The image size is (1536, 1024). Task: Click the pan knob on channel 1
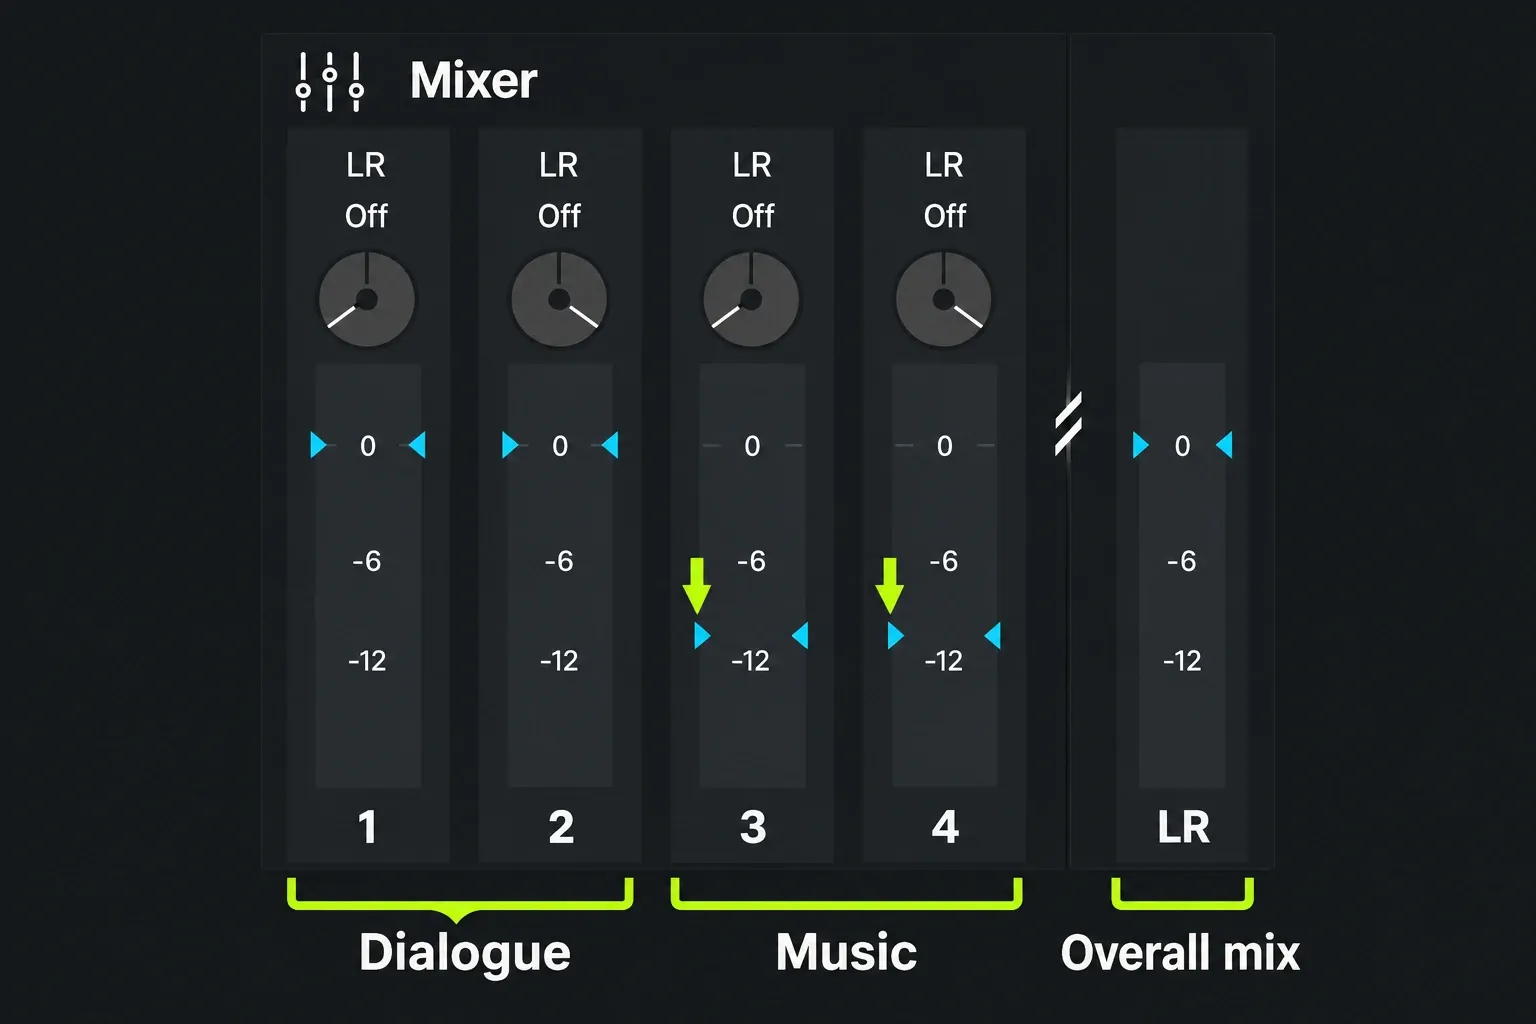tap(366, 299)
